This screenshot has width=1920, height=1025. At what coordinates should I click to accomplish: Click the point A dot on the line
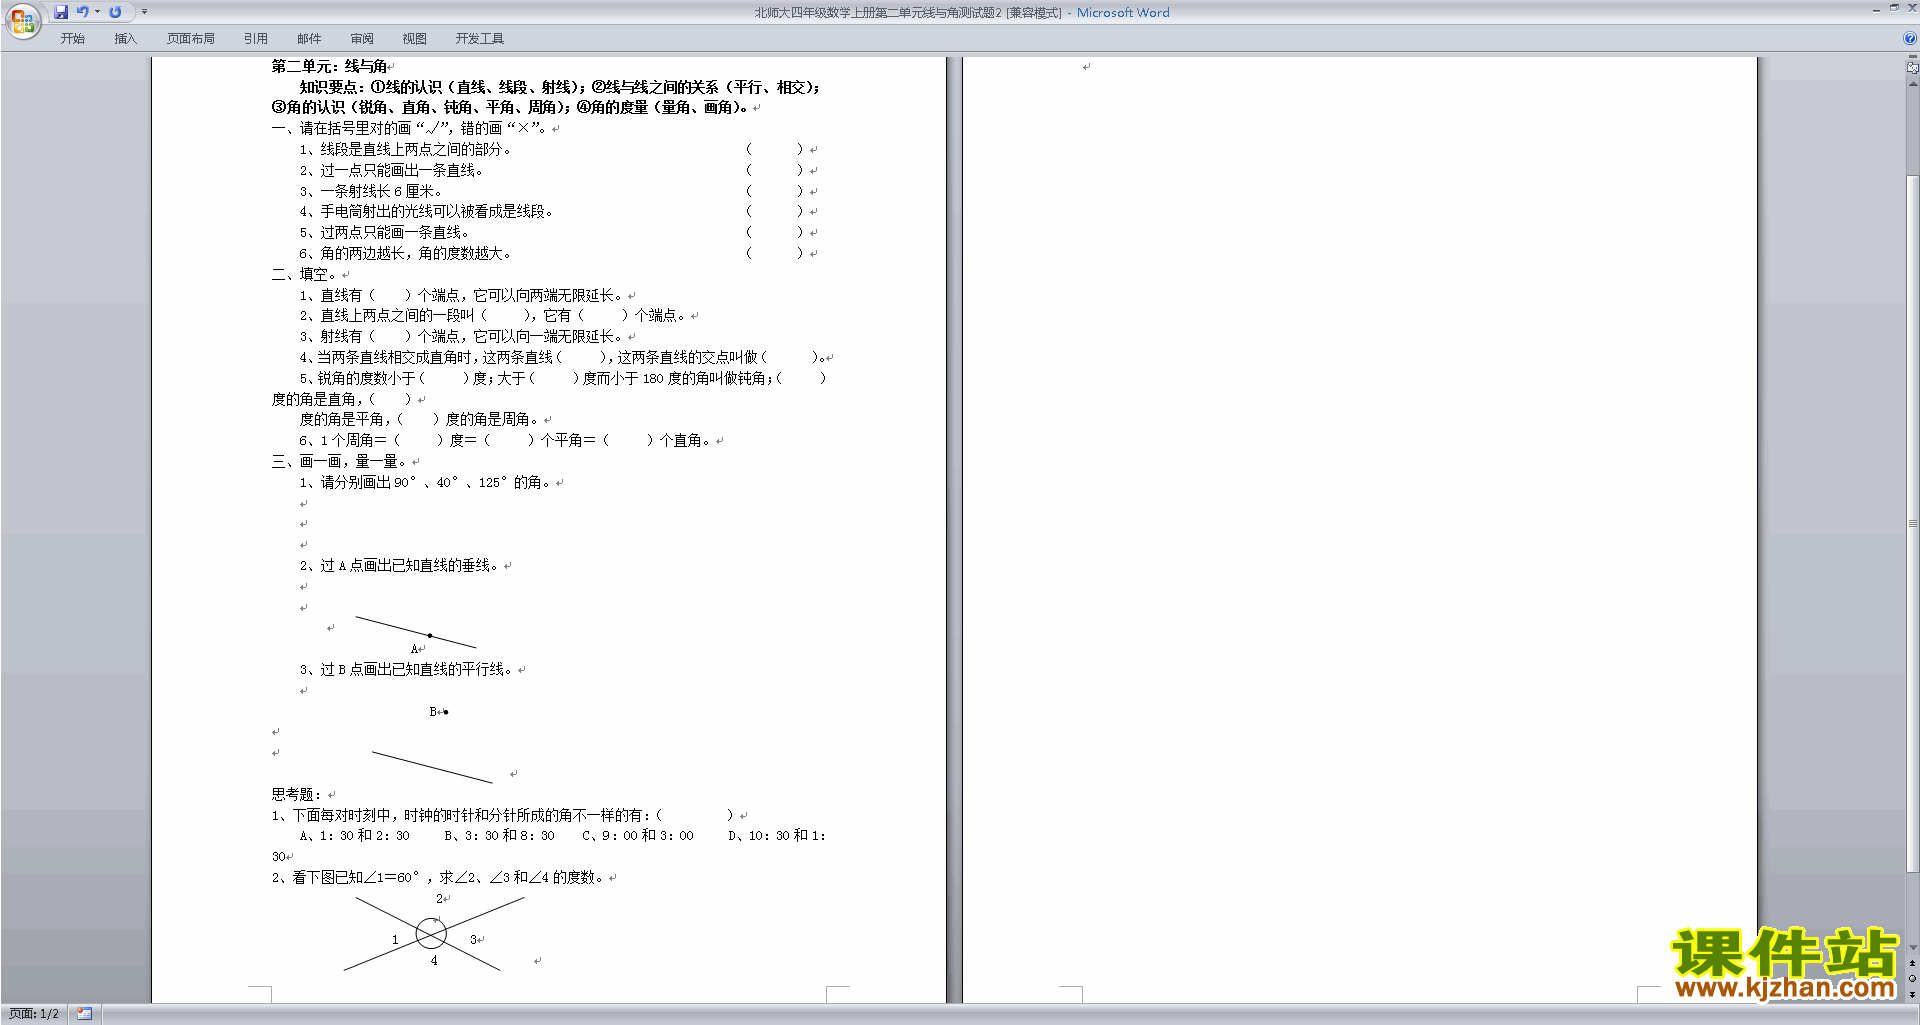coord(430,635)
